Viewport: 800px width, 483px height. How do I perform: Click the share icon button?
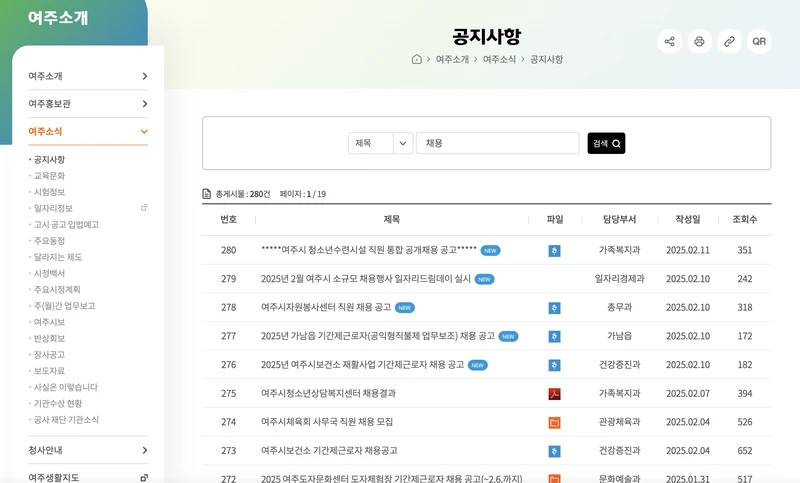669,41
